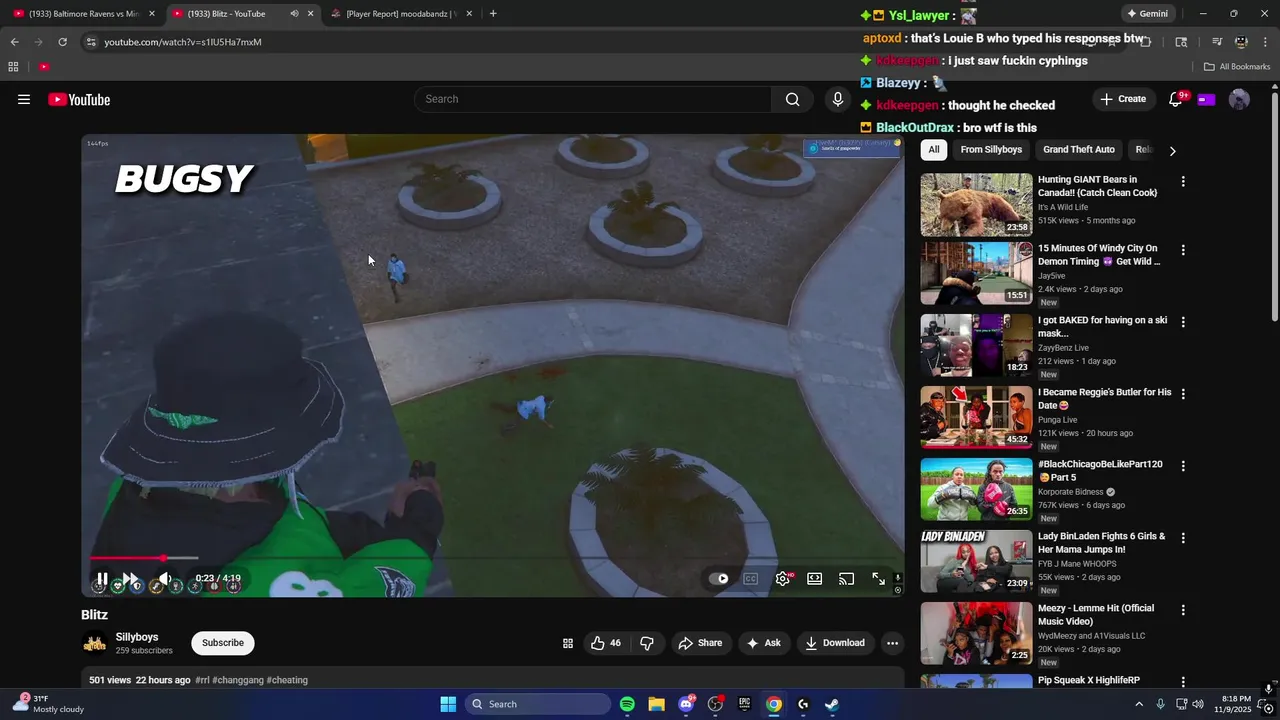Viewport: 1280px width, 720px height.
Task: Open video player settings gear
Action: (783, 579)
